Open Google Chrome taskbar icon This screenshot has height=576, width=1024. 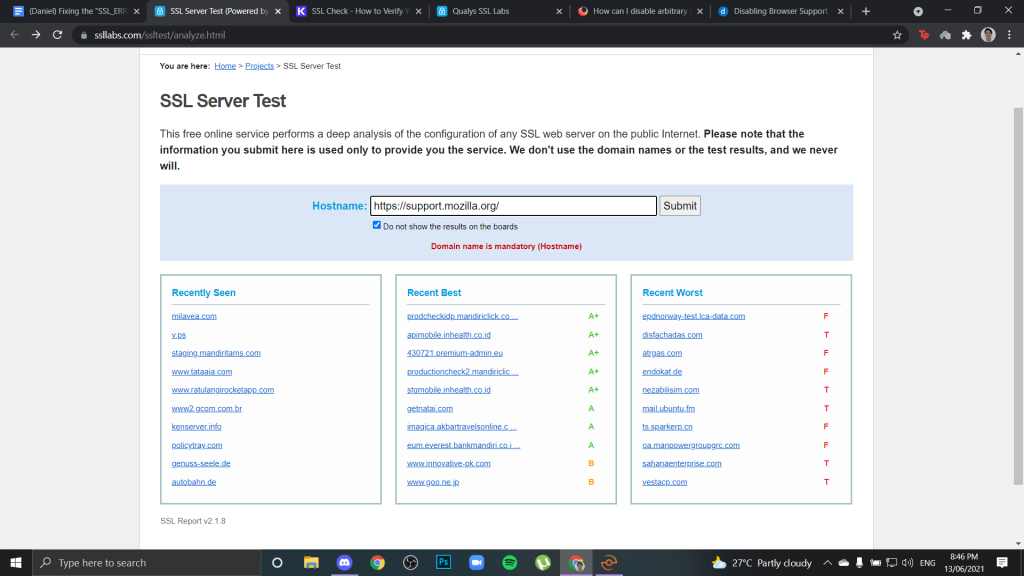click(x=377, y=562)
